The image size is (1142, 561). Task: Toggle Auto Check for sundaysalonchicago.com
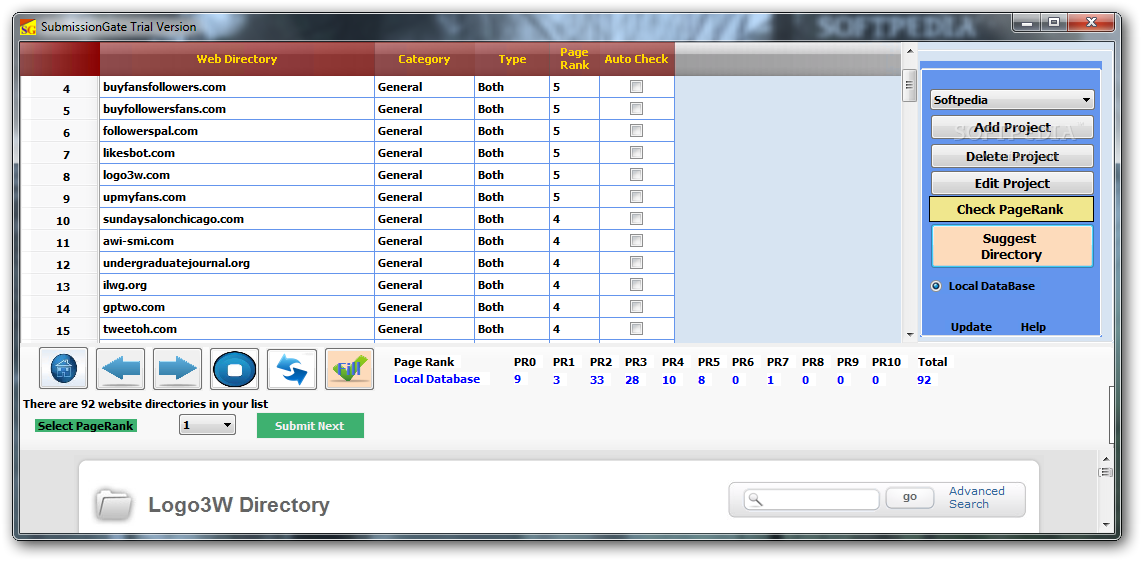[x=637, y=219]
